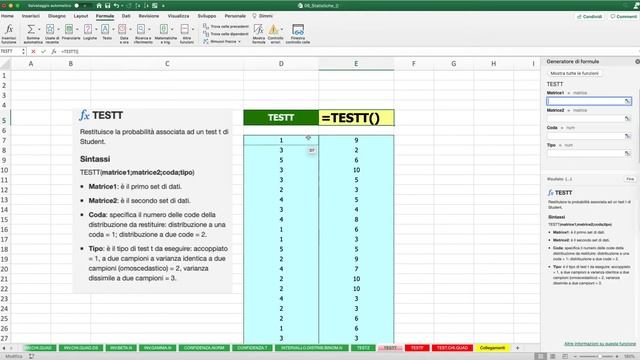
Task: Add a new sheet with plus button
Action: click(x=518, y=348)
